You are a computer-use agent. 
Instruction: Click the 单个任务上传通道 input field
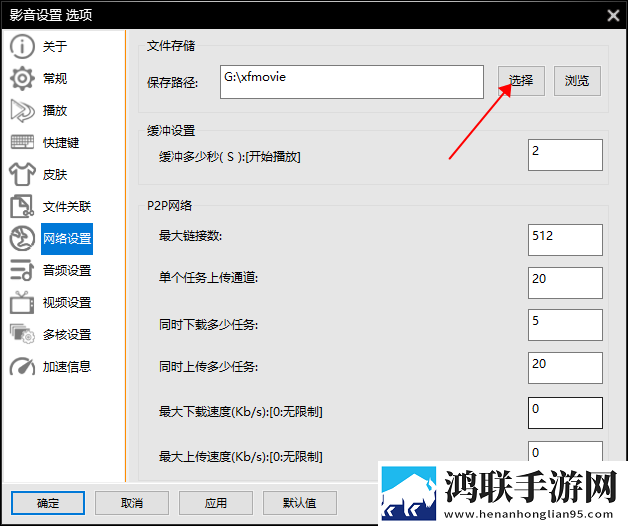565,283
